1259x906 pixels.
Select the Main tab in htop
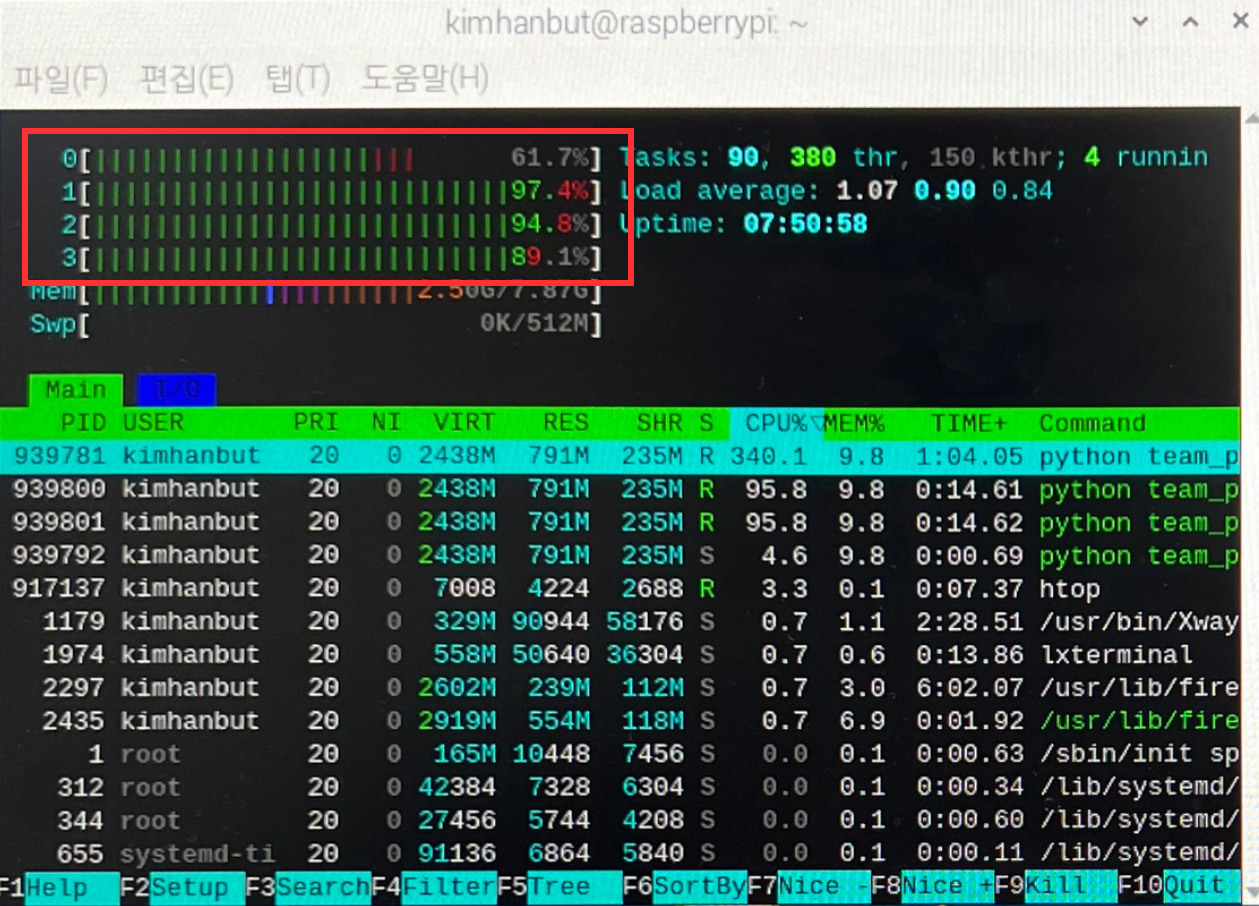point(76,390)
